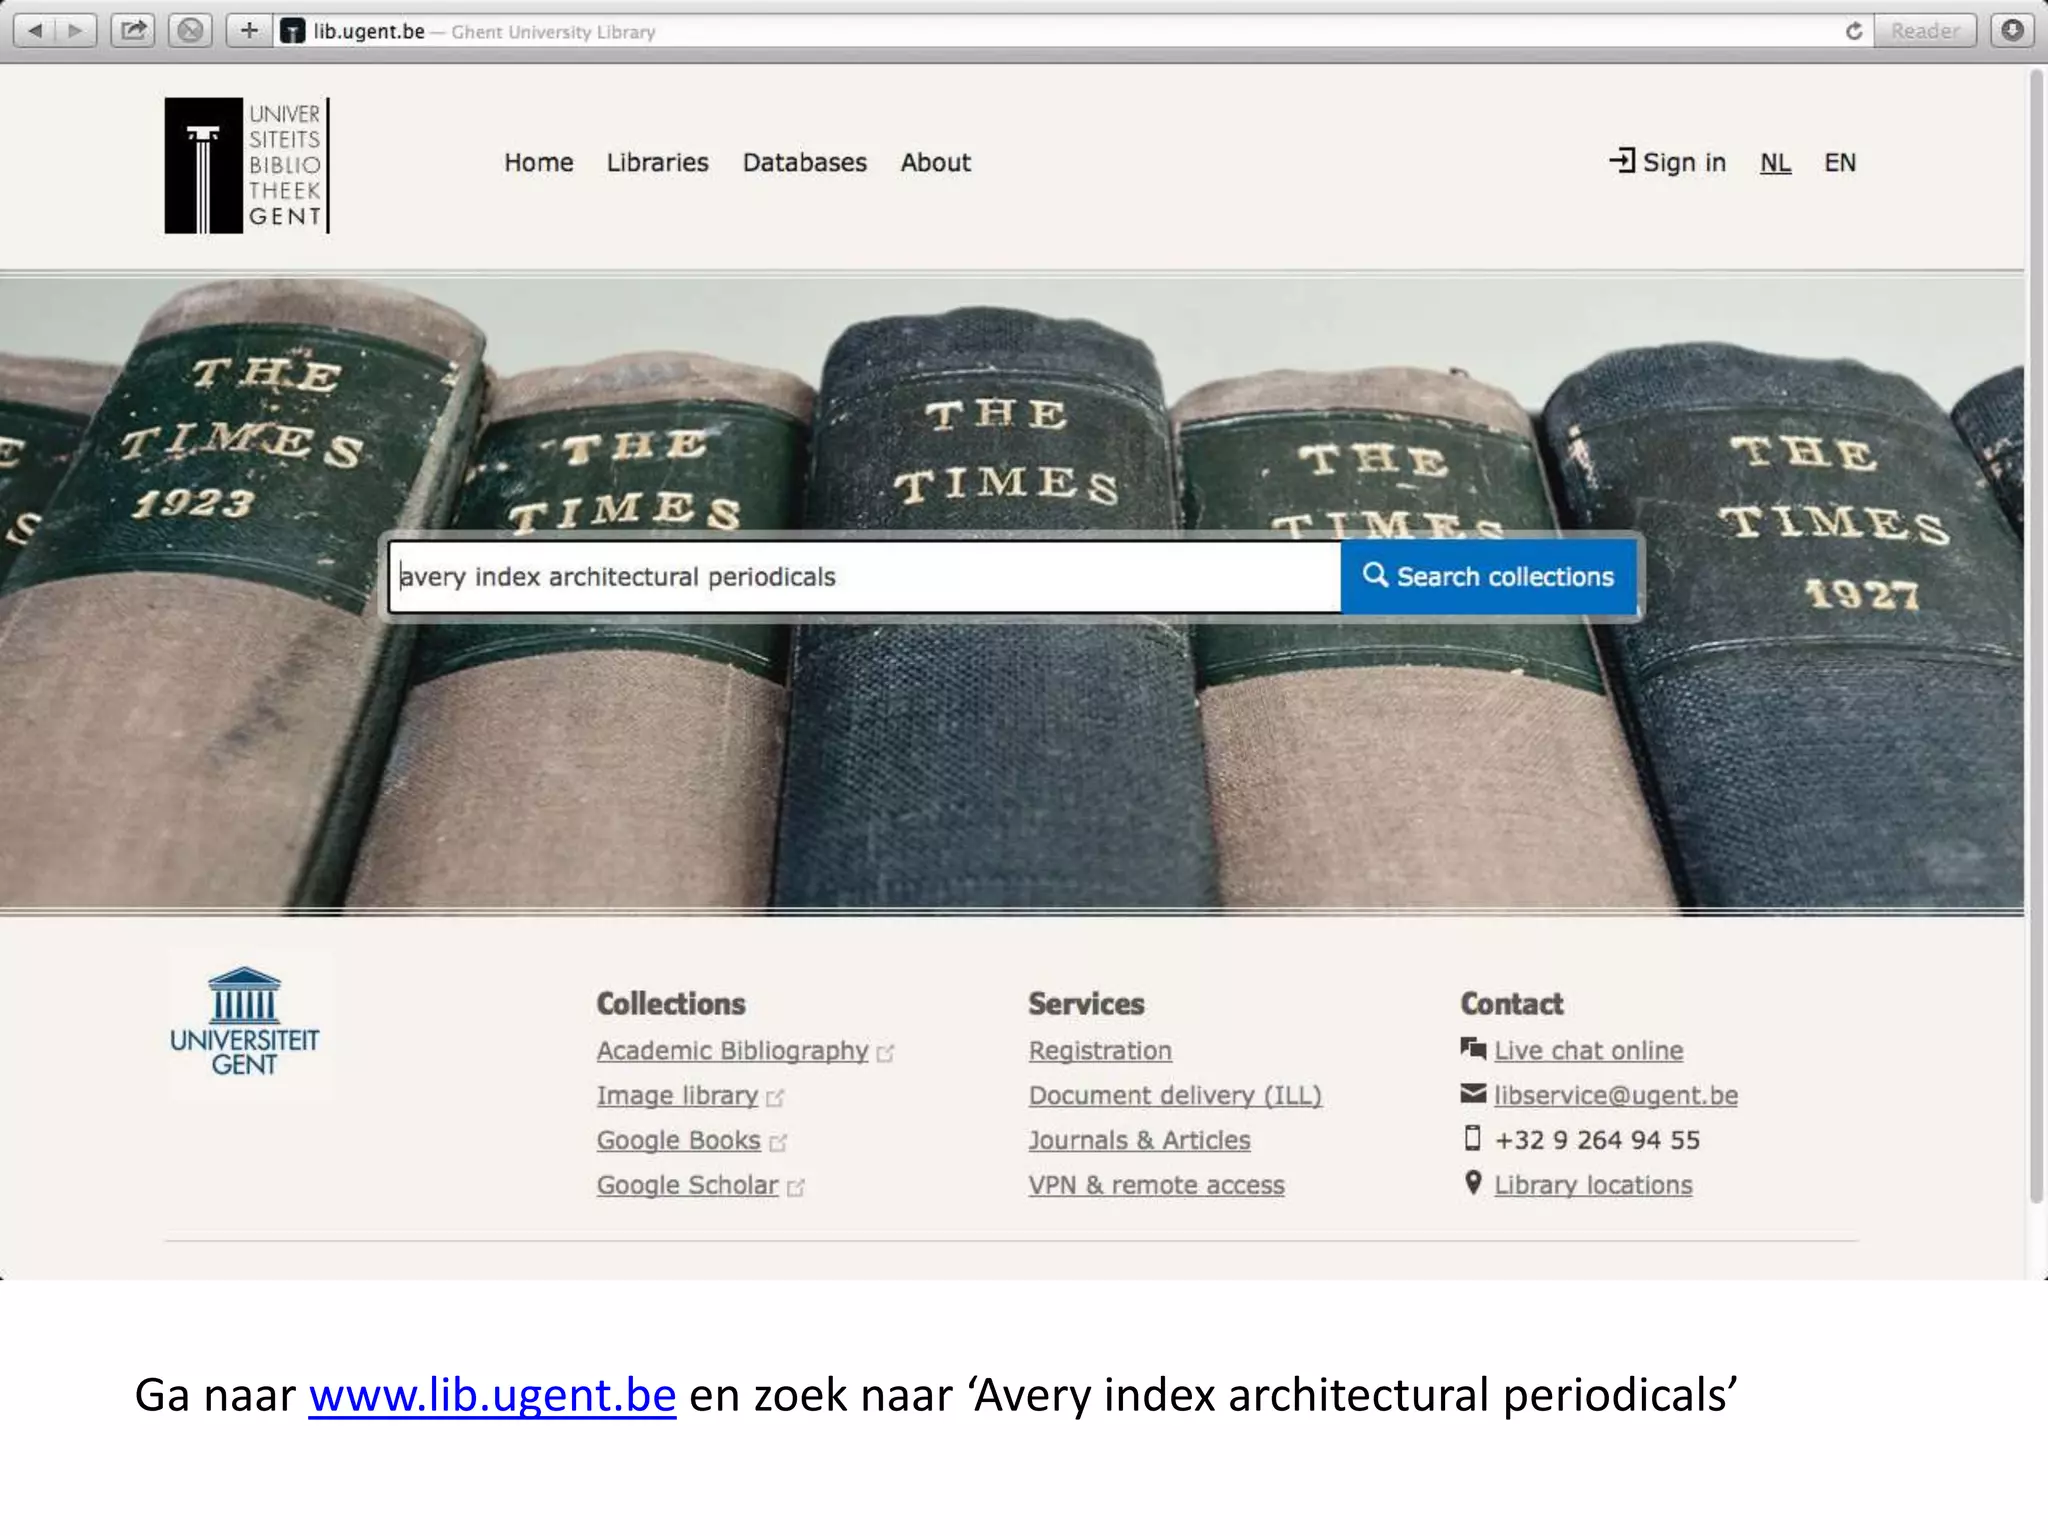Click into the collection search field
This screenshot has height=1536, width=2048.
pos(864,577)
